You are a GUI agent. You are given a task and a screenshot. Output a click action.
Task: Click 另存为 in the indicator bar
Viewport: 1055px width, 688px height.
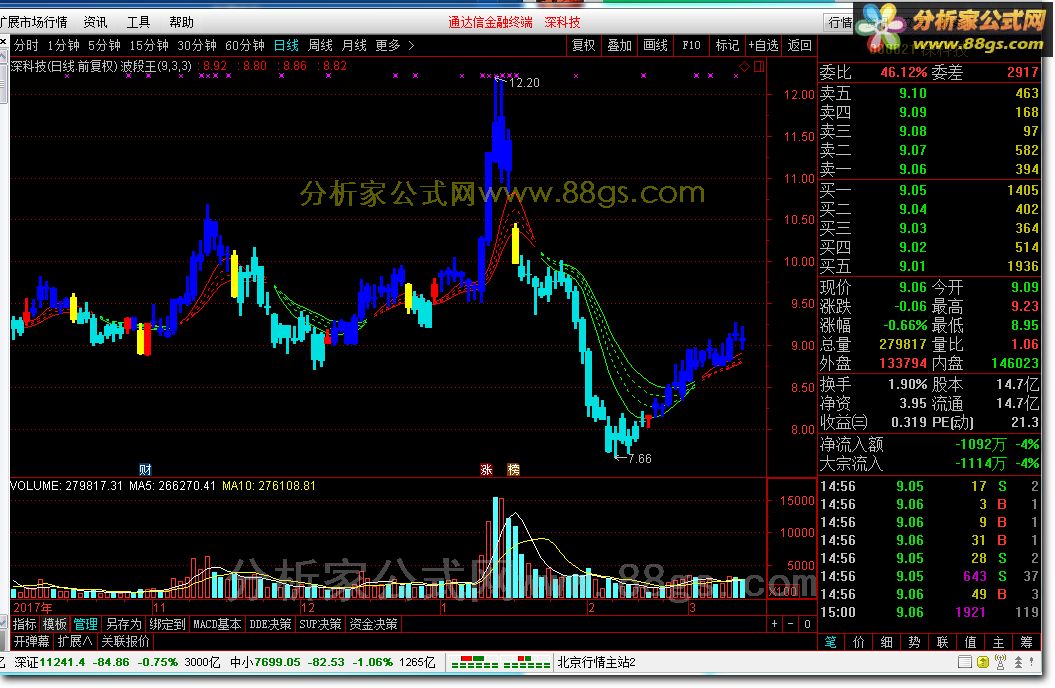coord(124,624)
